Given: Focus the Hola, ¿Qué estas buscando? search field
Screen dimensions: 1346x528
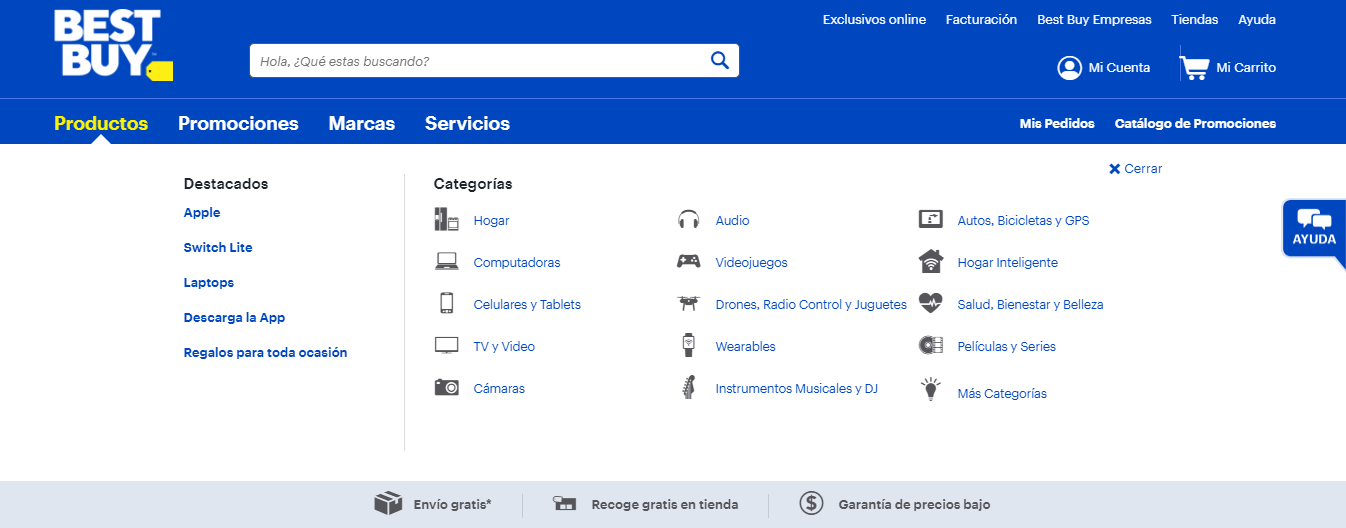Looking at the screenshot, I should click(x=480, y=61).
